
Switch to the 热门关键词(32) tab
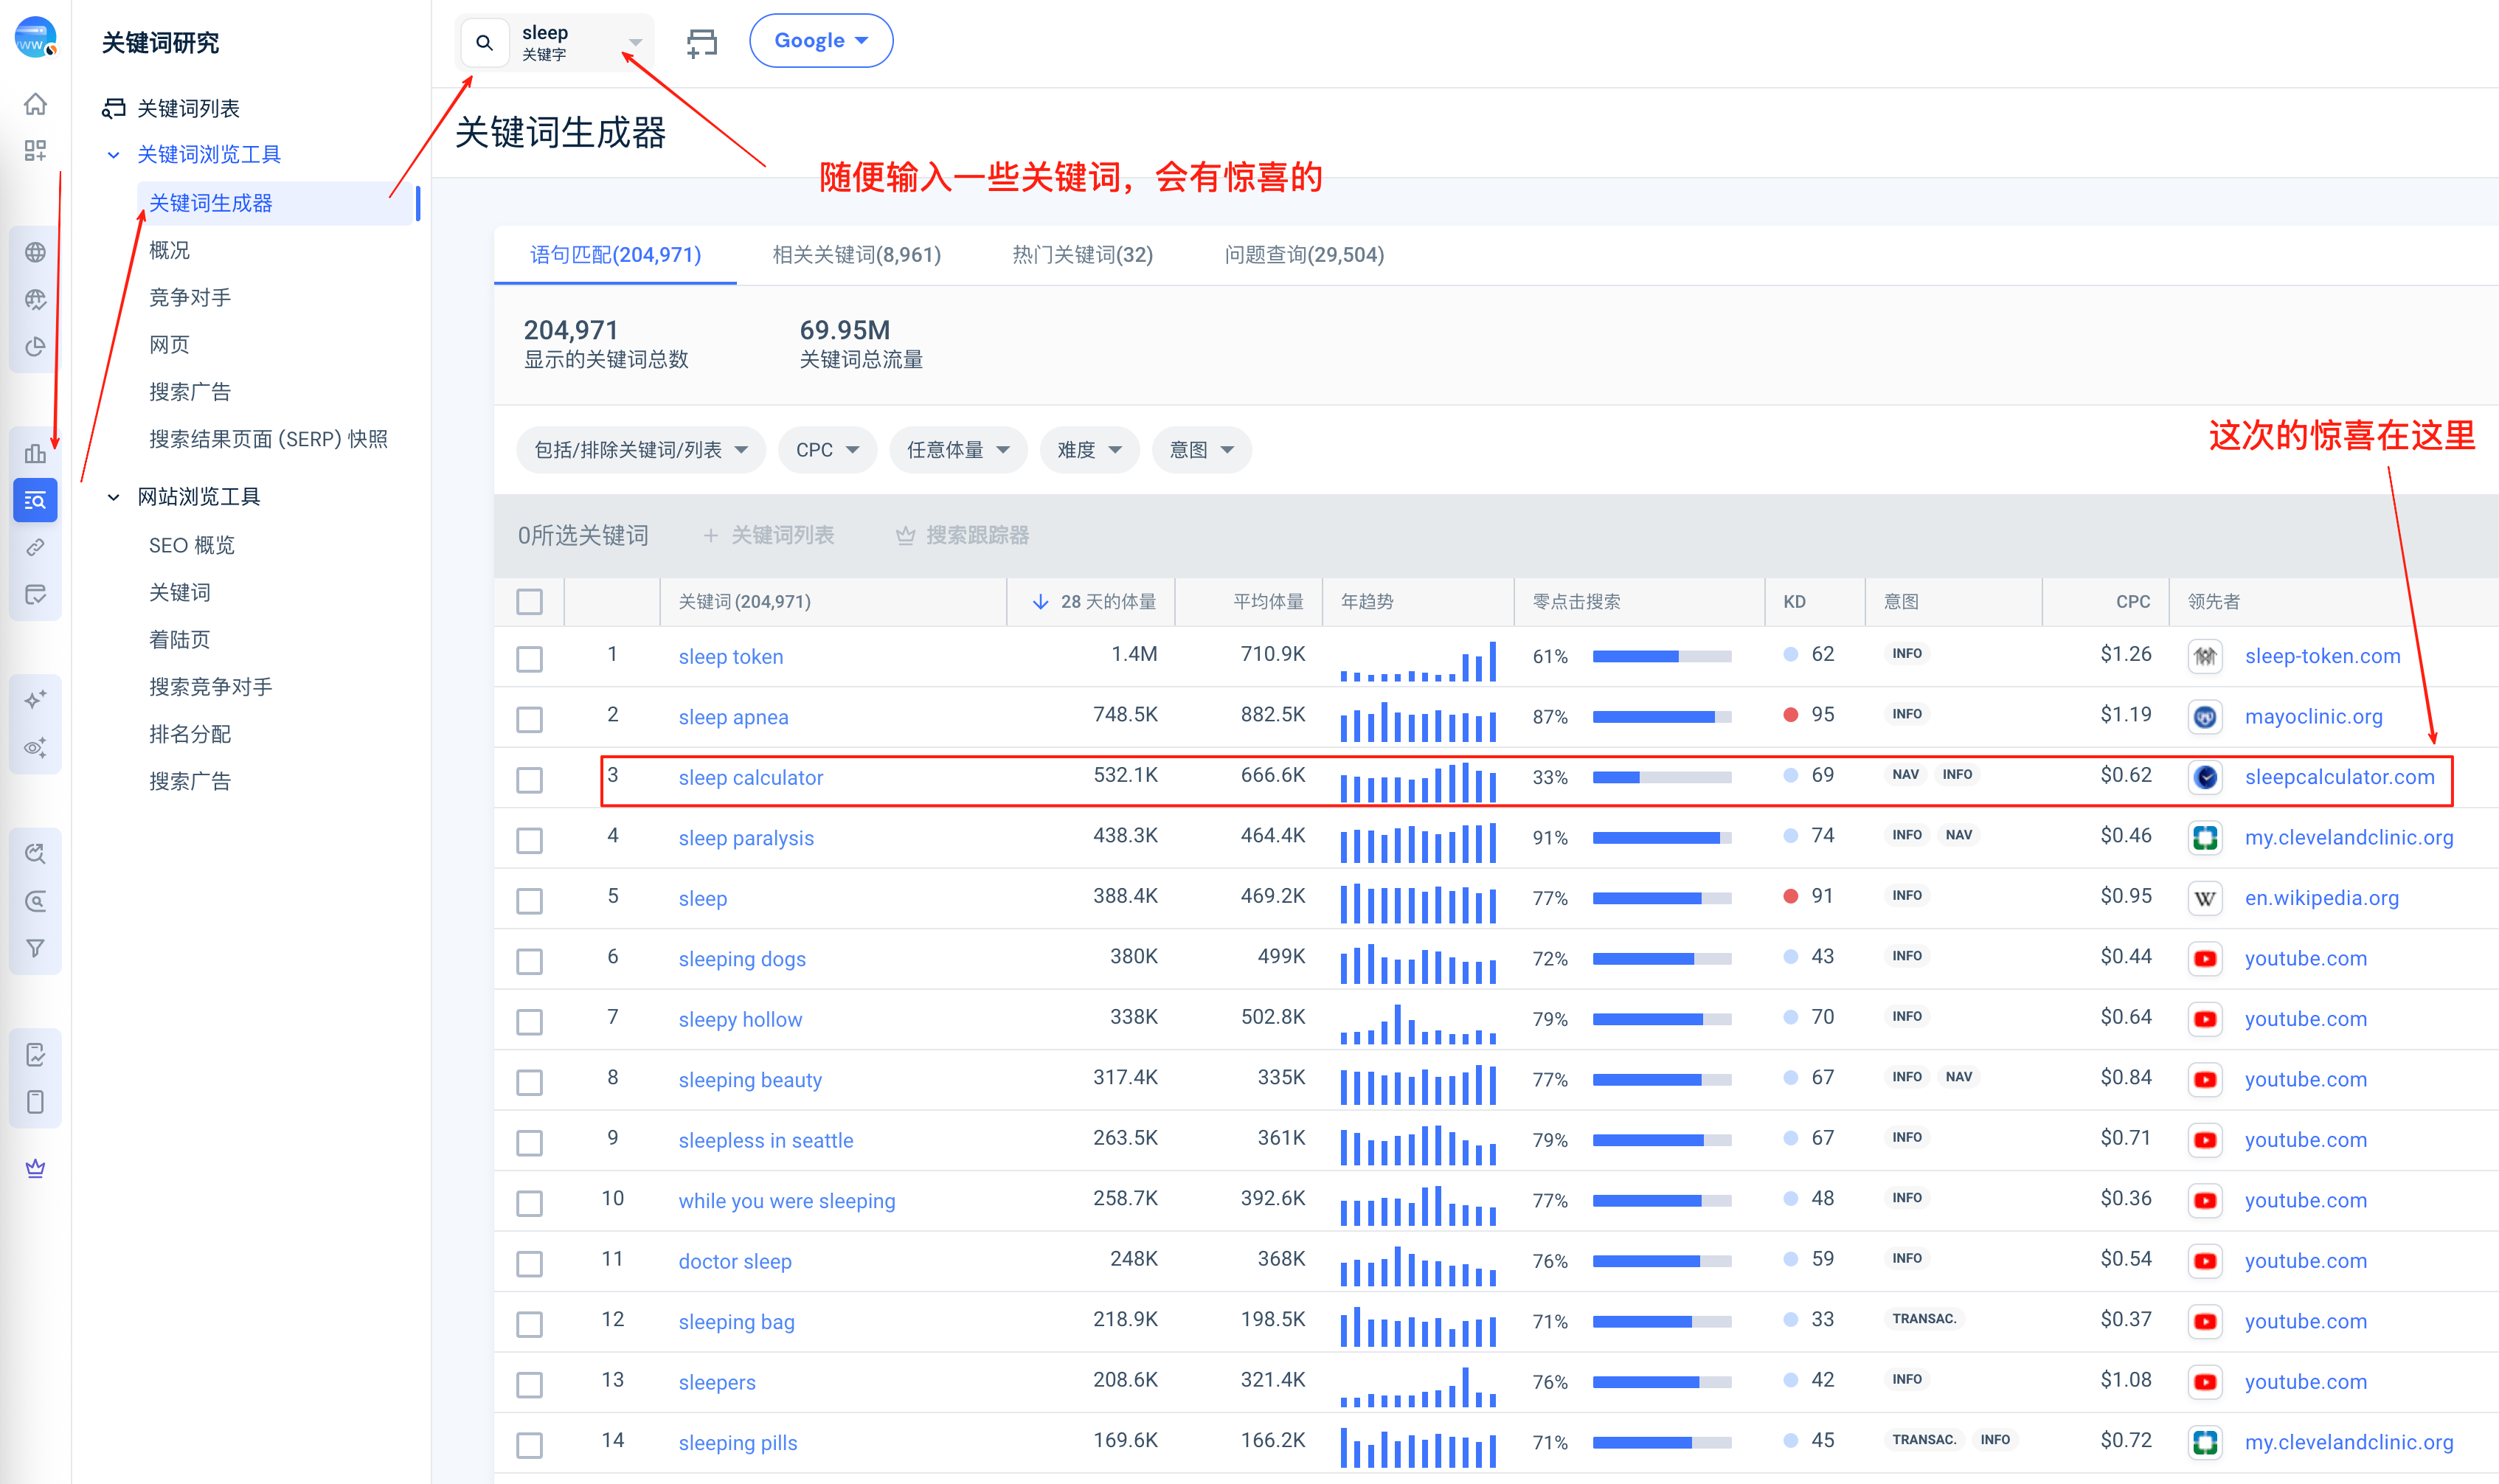(1082, 255)
